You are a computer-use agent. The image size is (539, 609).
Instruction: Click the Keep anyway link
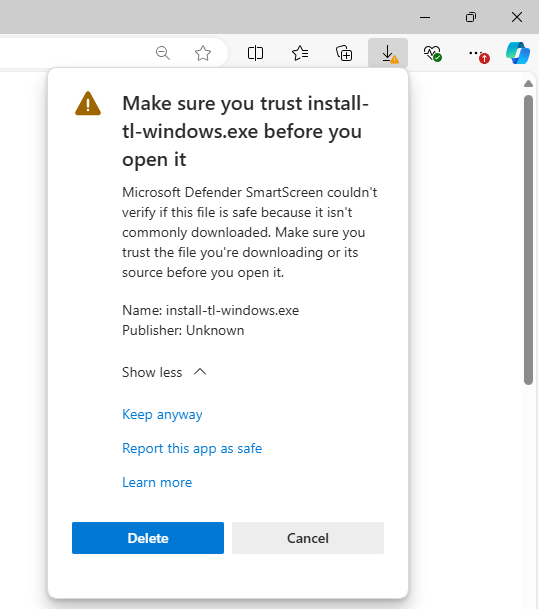coord(162,414)
